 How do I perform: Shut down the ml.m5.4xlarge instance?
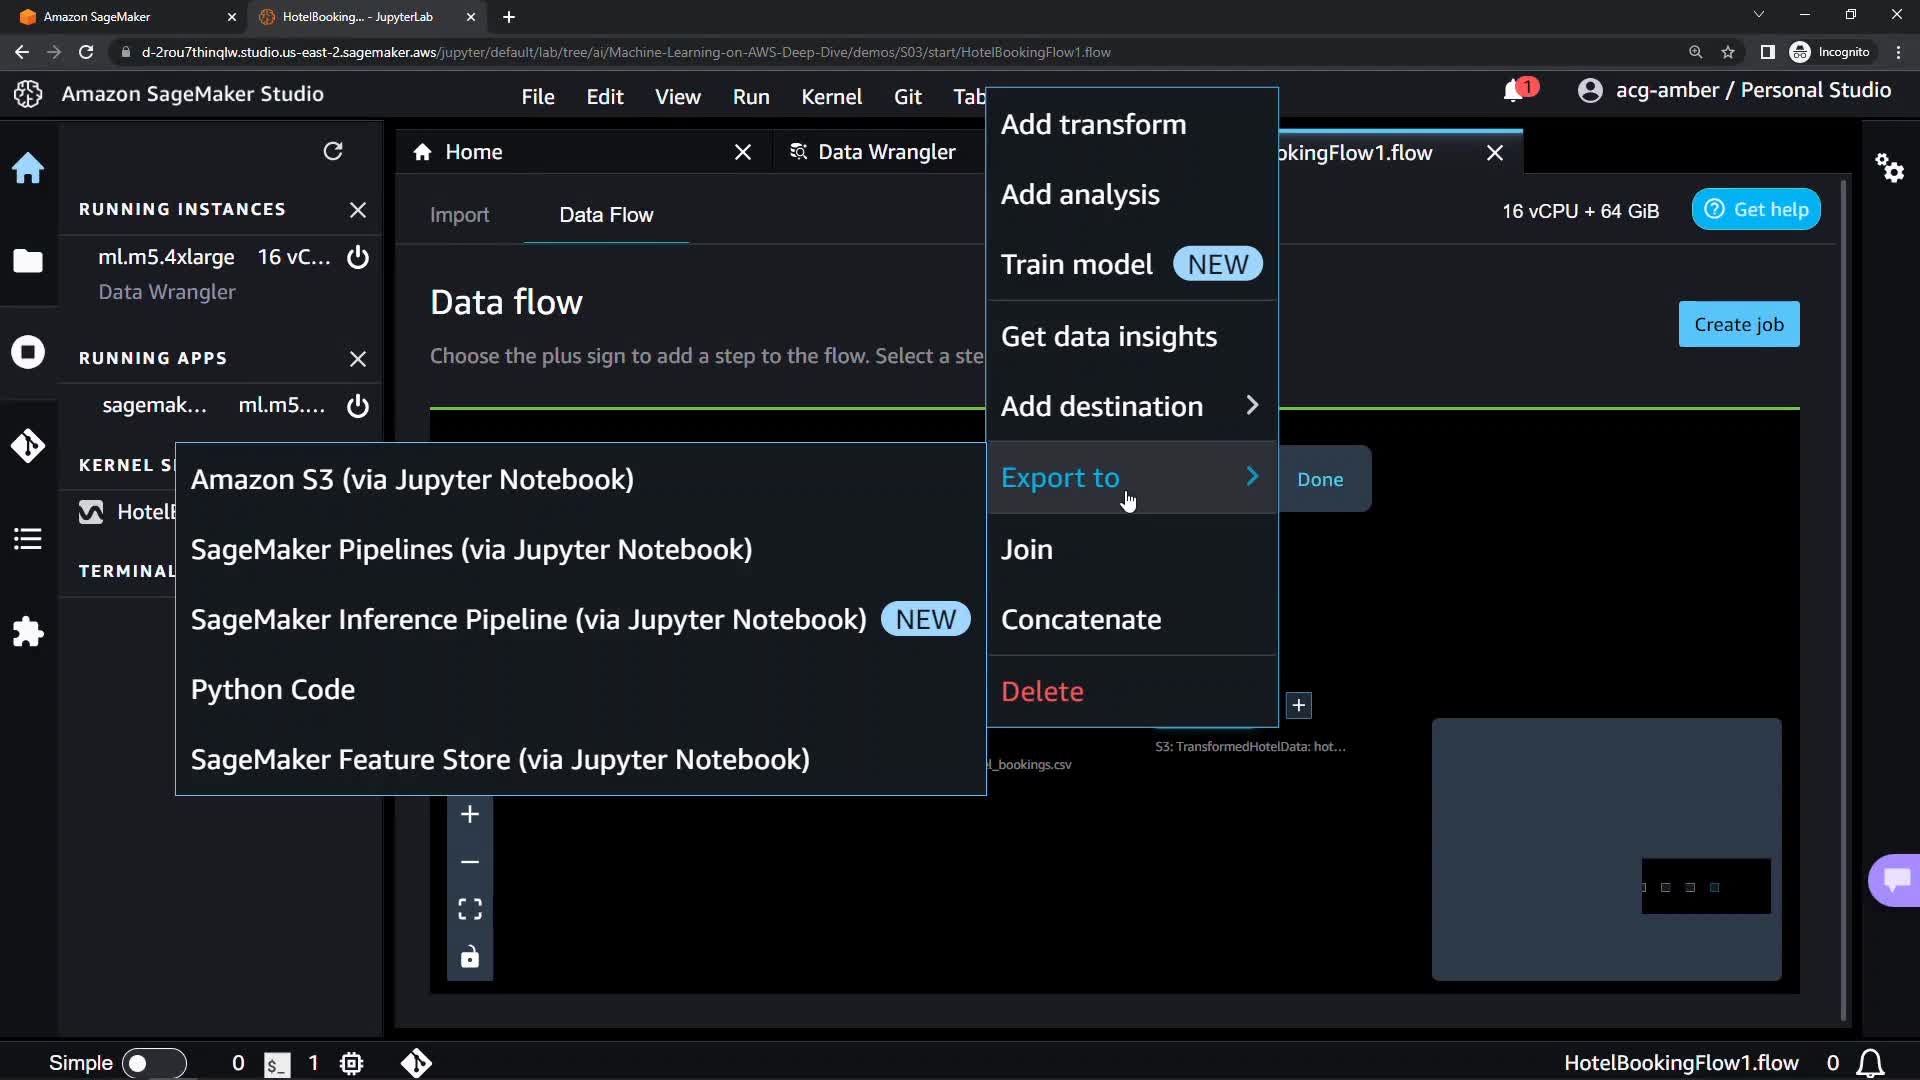point(358,257)
